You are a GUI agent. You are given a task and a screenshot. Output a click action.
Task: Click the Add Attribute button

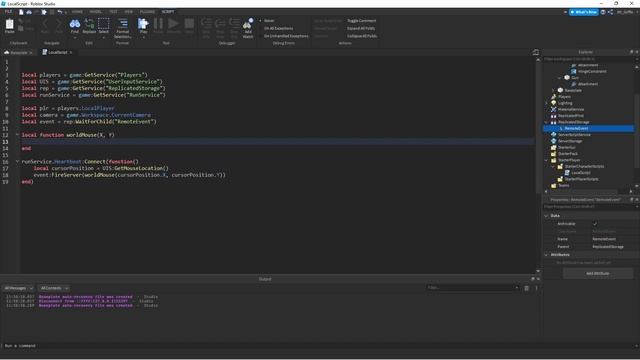[598, 273]
